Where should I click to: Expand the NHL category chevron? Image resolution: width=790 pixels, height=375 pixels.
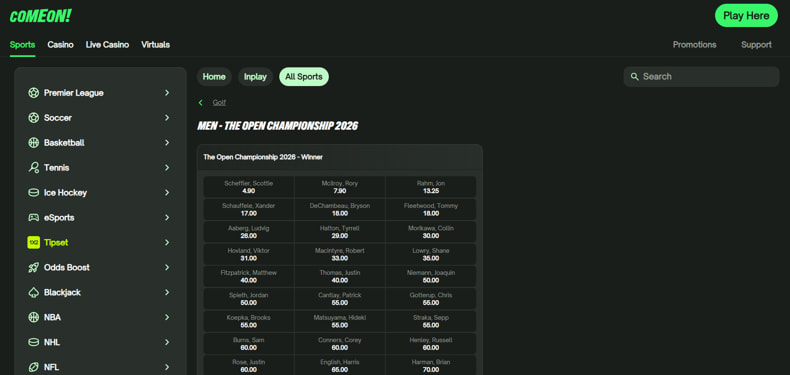[167, 342]
